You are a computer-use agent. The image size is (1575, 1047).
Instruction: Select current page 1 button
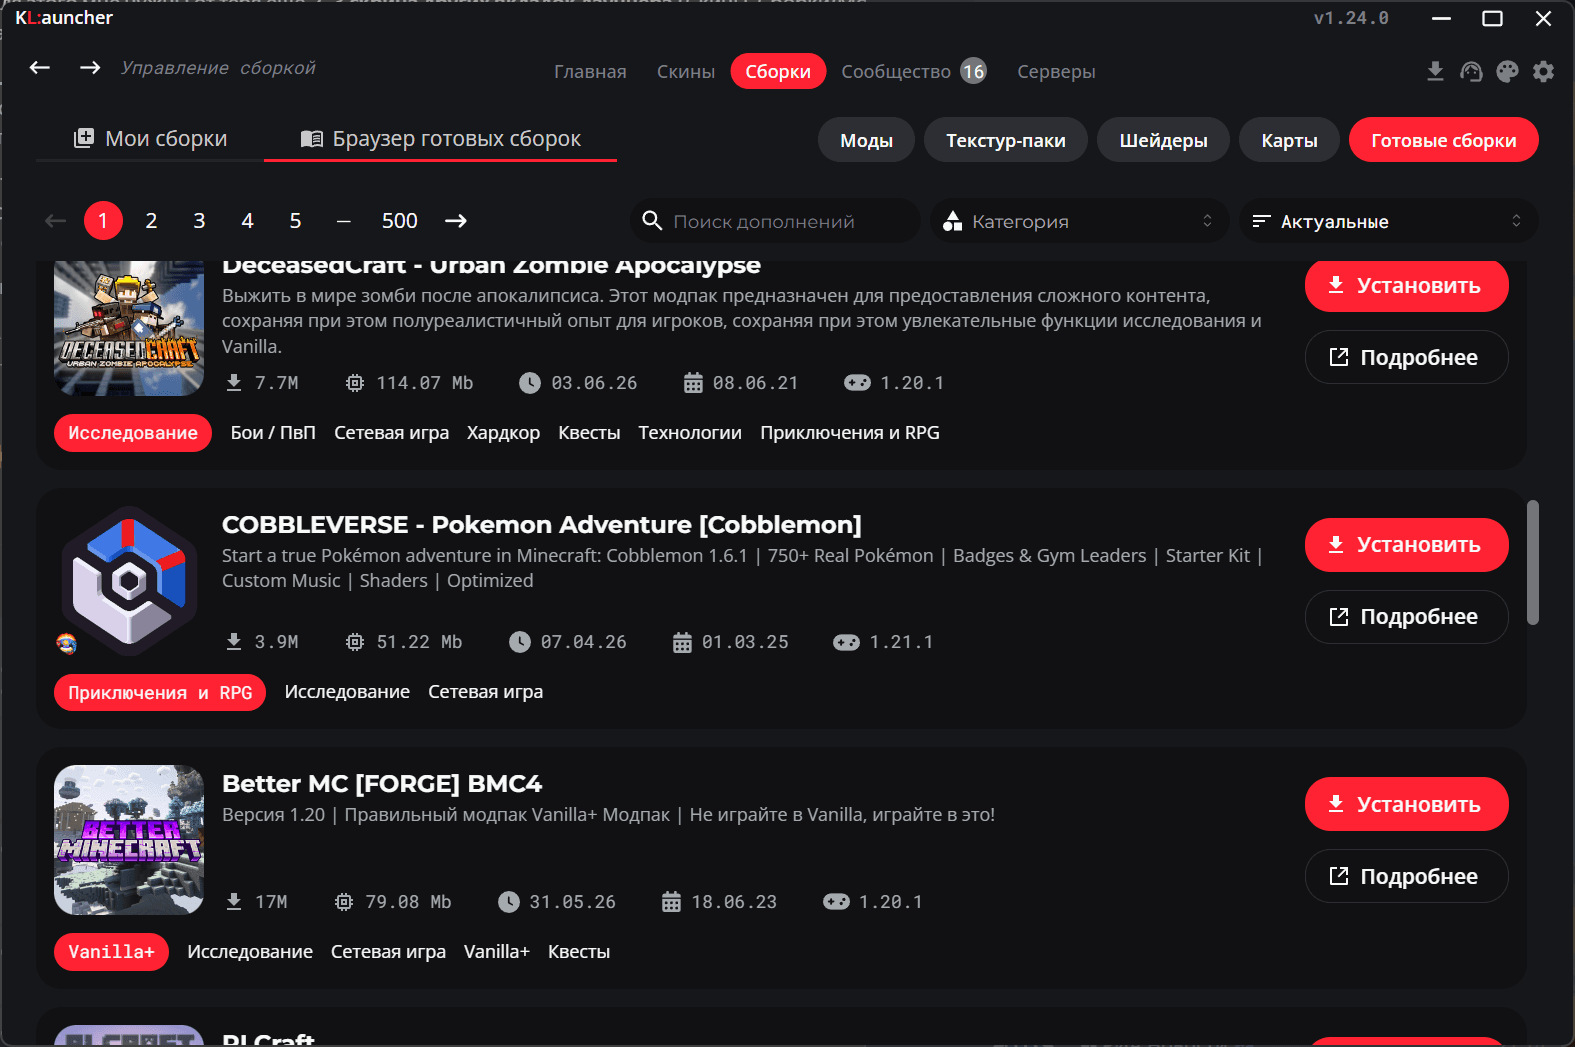(103, 221)
